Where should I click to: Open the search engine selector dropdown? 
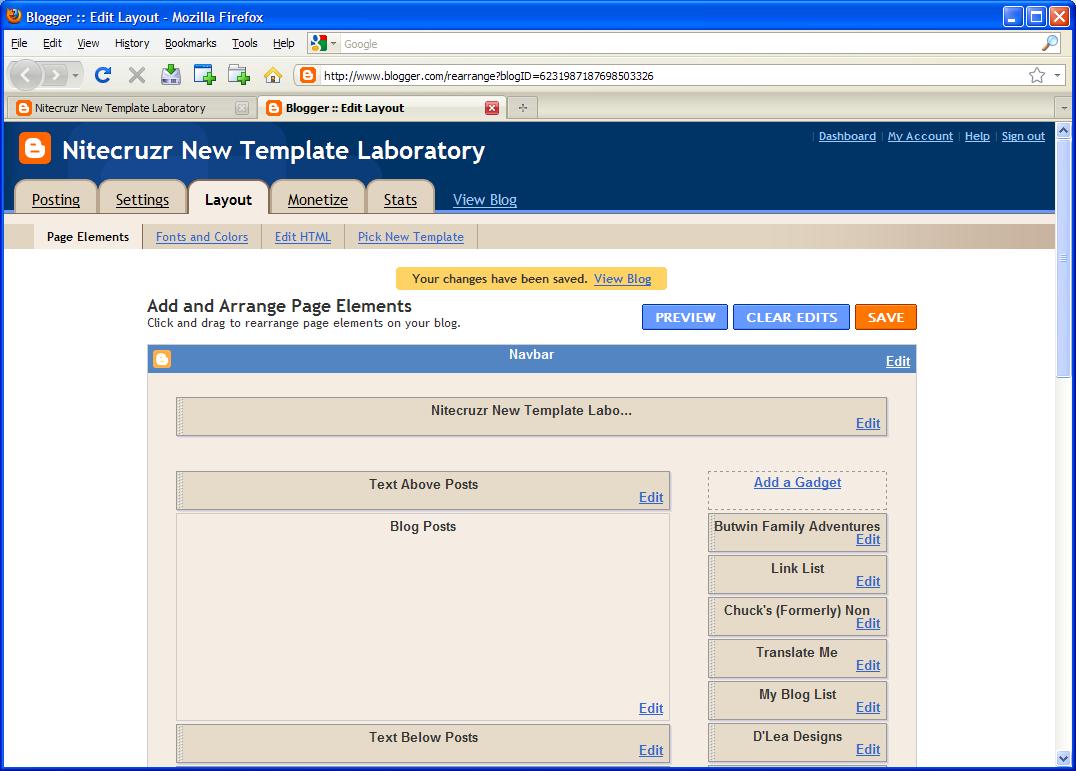point(334,44)
